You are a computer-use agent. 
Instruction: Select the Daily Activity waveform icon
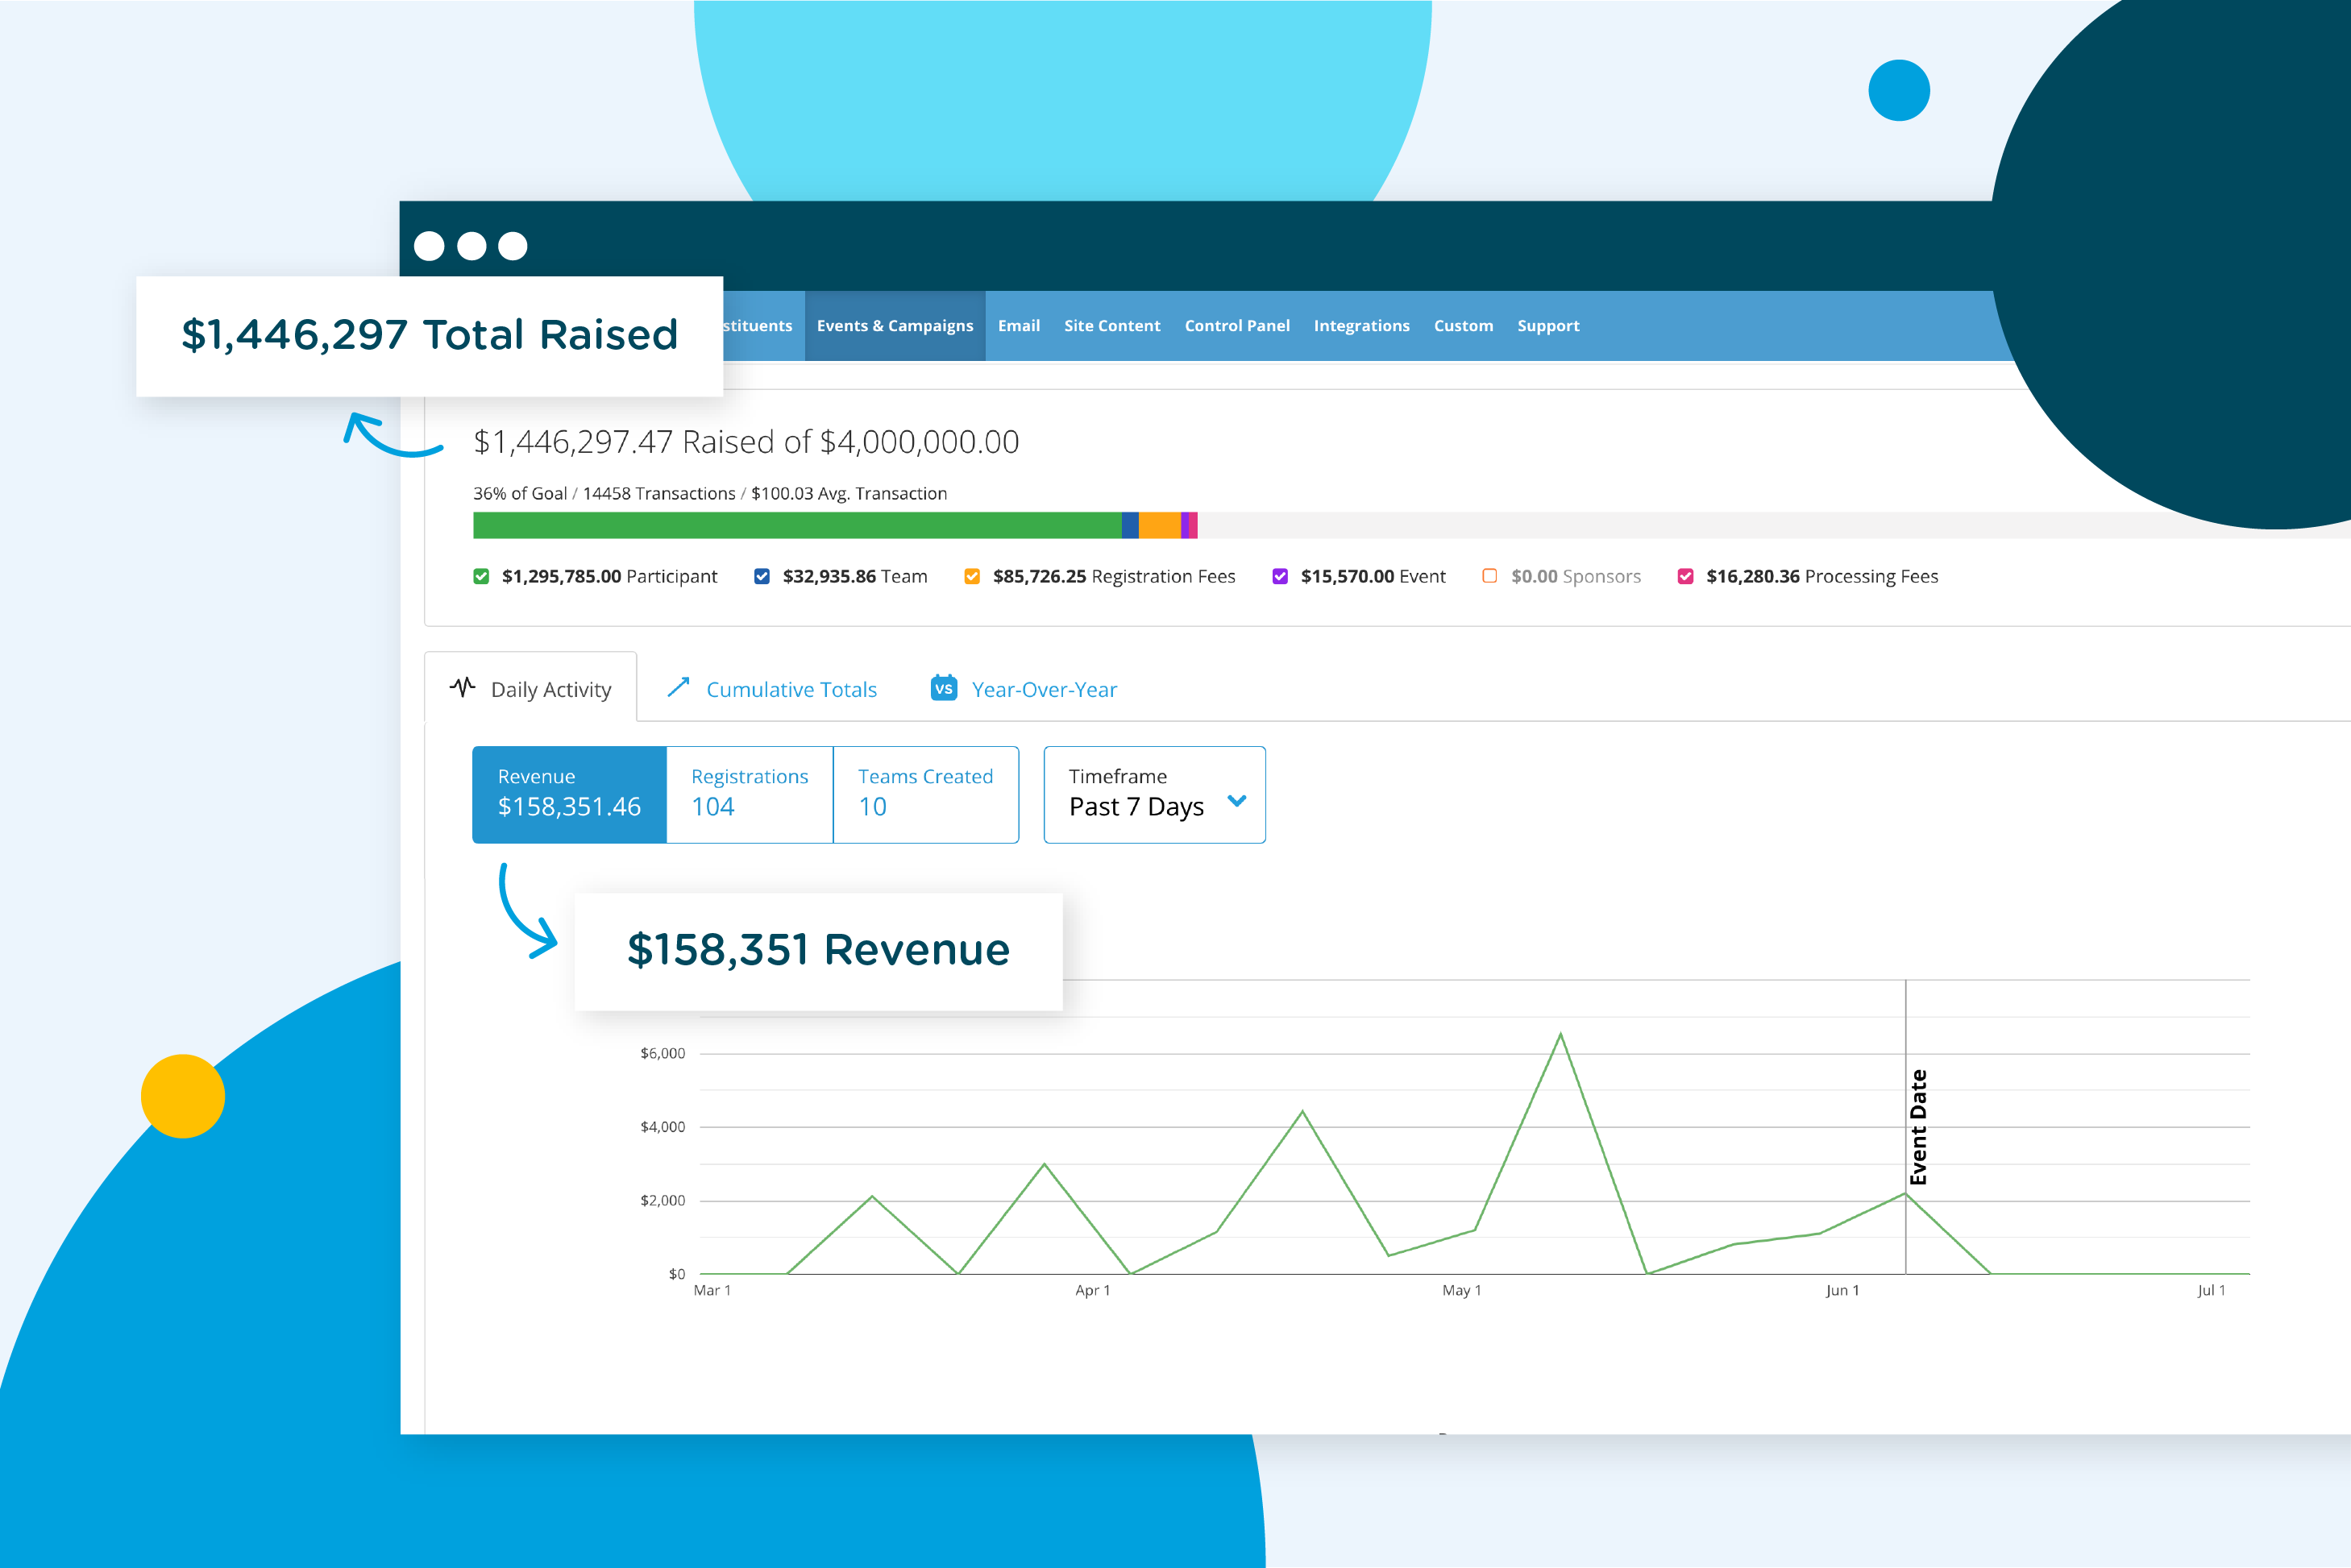point(462,687)
